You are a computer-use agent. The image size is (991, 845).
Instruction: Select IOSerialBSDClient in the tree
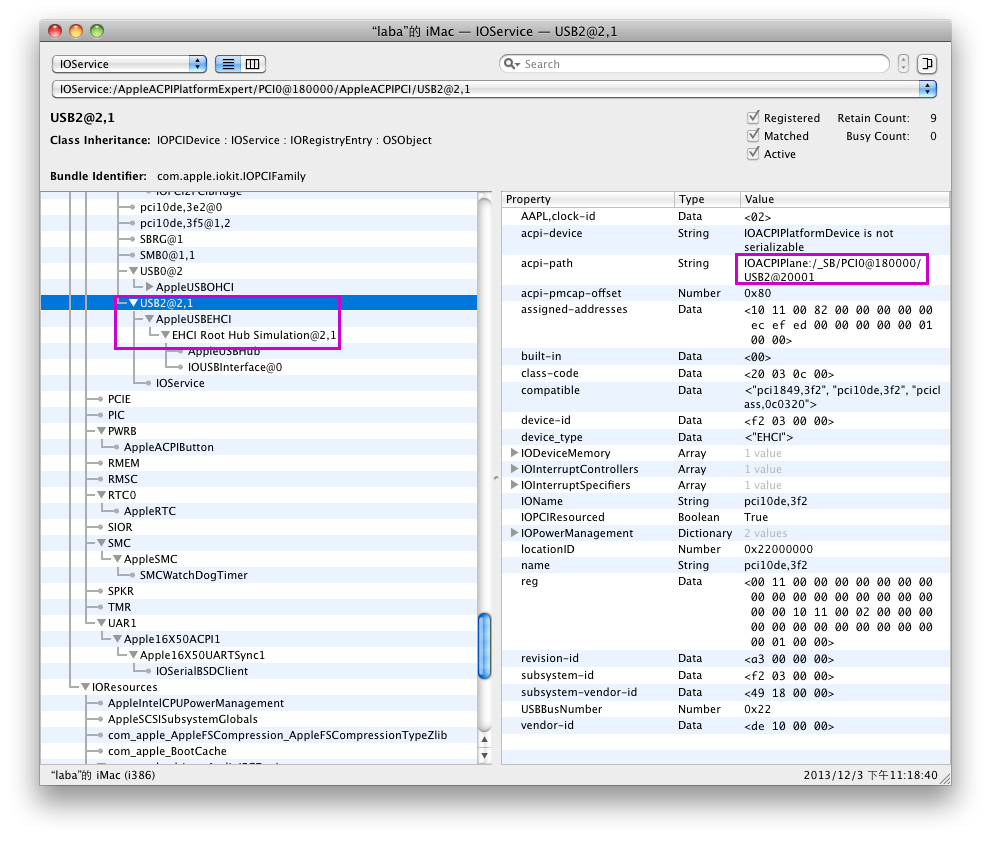tap(202, 671)
